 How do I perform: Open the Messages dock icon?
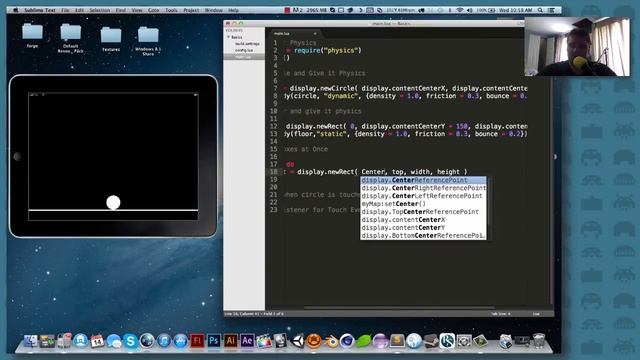coord(114,341)
